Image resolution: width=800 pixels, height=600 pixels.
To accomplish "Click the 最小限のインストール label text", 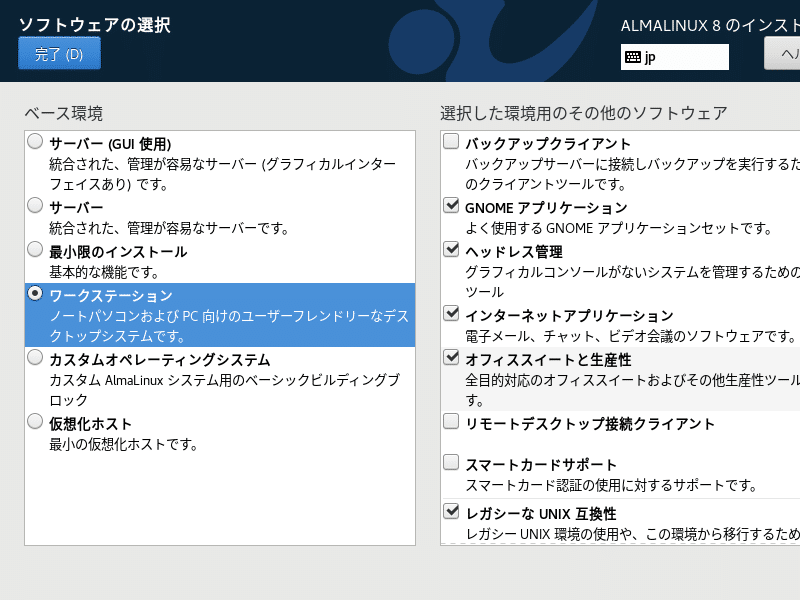I will [x=118, y=252].
